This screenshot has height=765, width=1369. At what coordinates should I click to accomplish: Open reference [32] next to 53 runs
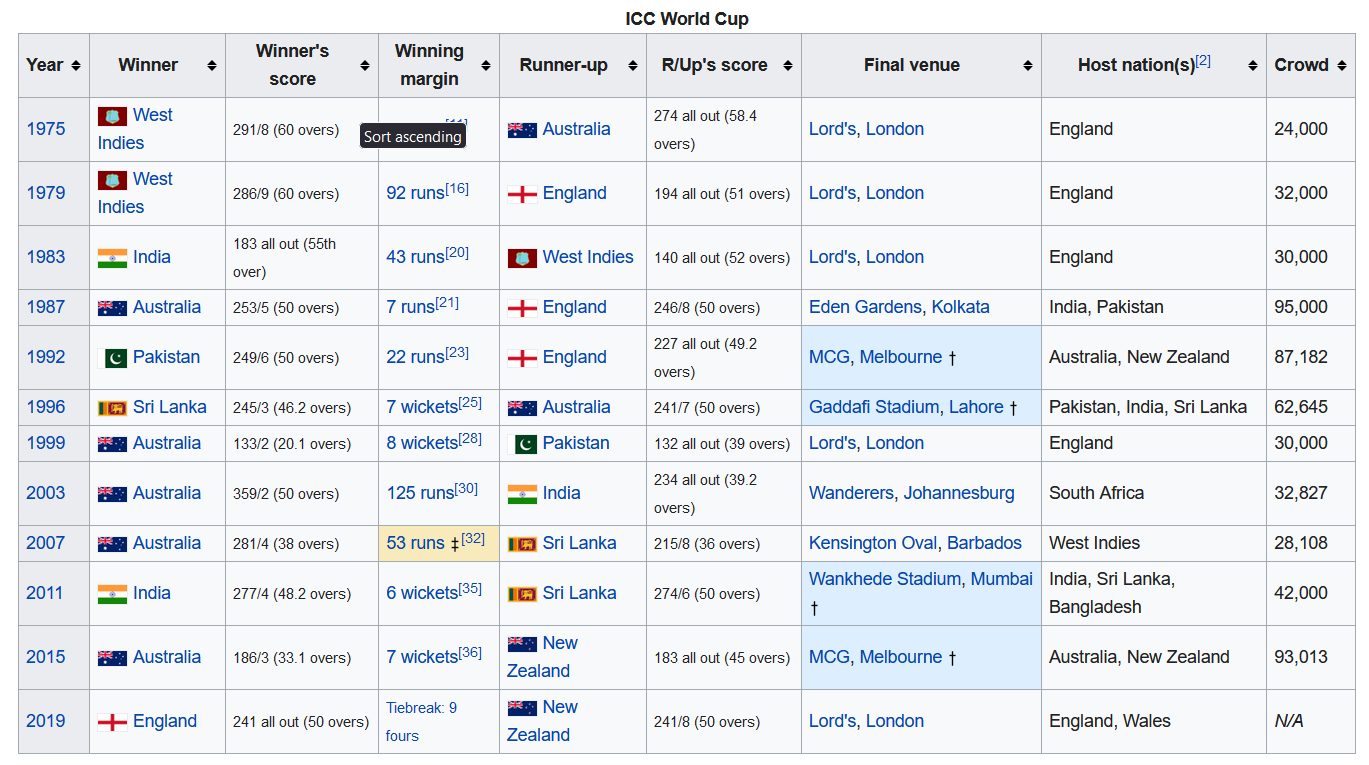pos(473,538)
